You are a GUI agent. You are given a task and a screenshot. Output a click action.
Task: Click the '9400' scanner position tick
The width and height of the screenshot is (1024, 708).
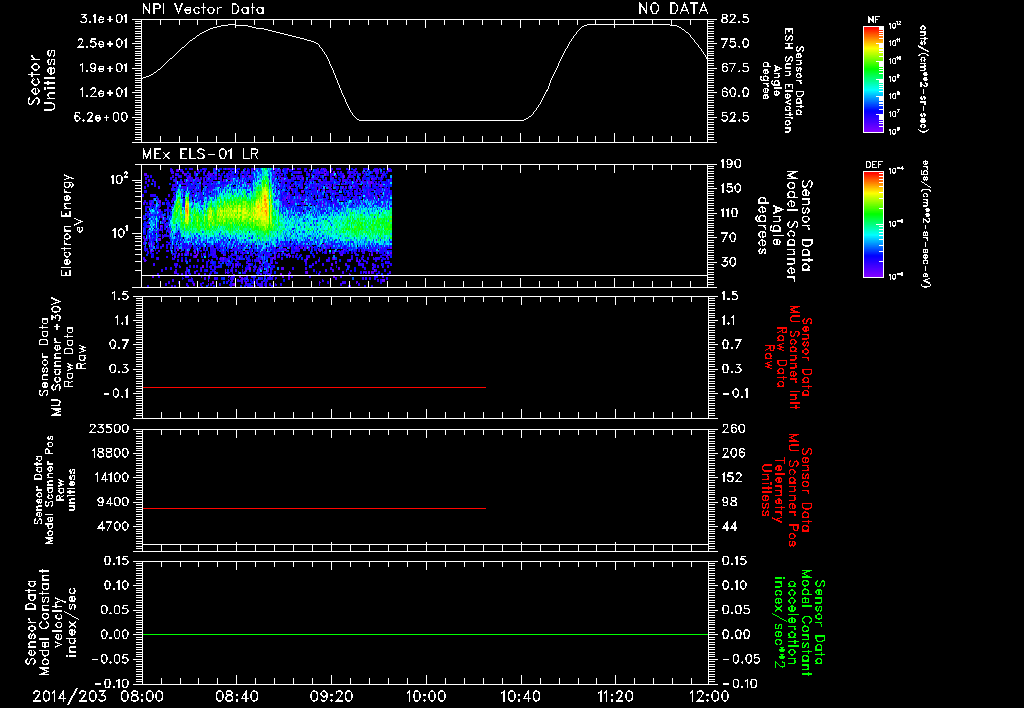point(113,502)
